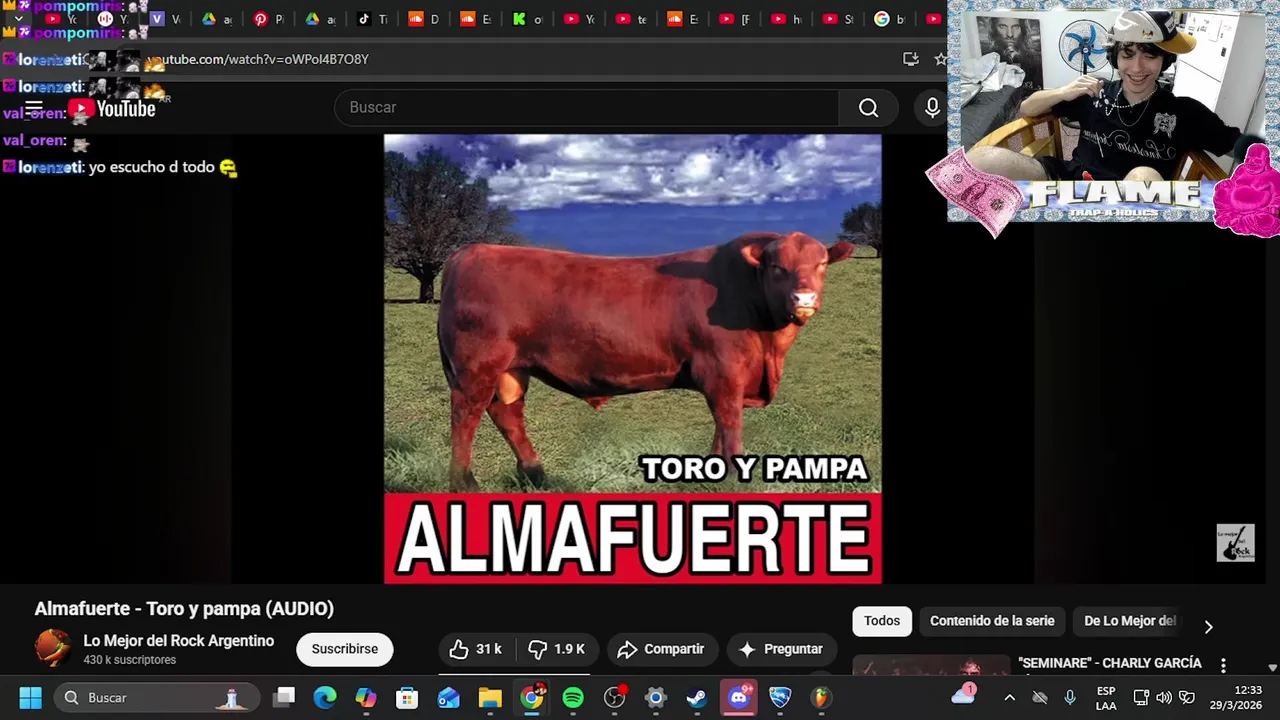Open Discord from the taskbar
Screen dimensions: 1280x720
(739, 697)
